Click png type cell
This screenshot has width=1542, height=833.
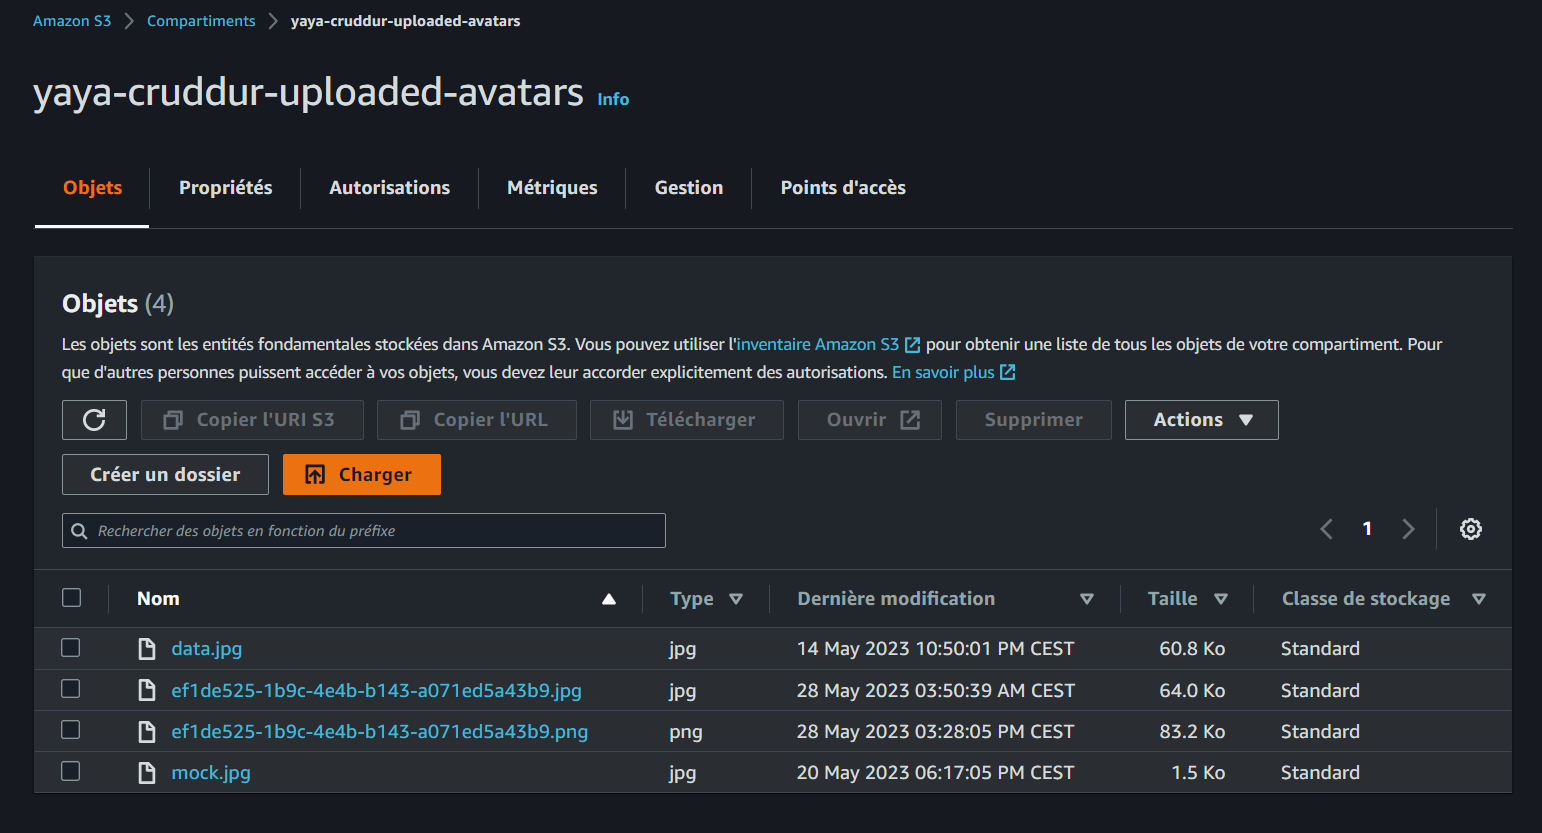686,732
